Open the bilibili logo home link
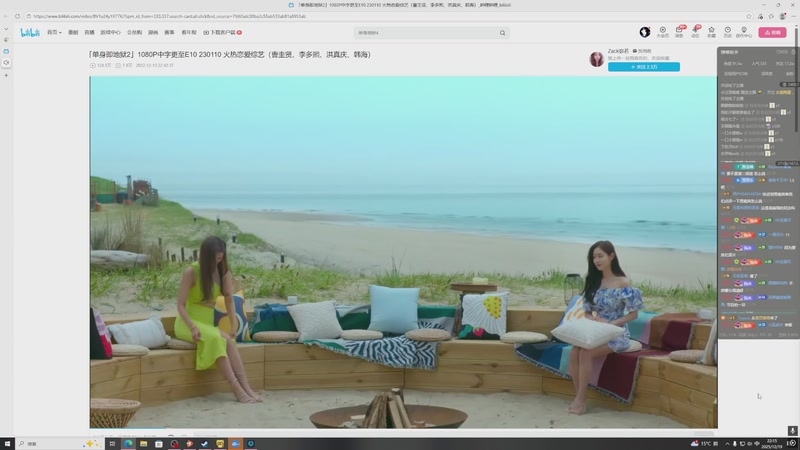This screenshot has width=800, height=450. tap(30, 32)
